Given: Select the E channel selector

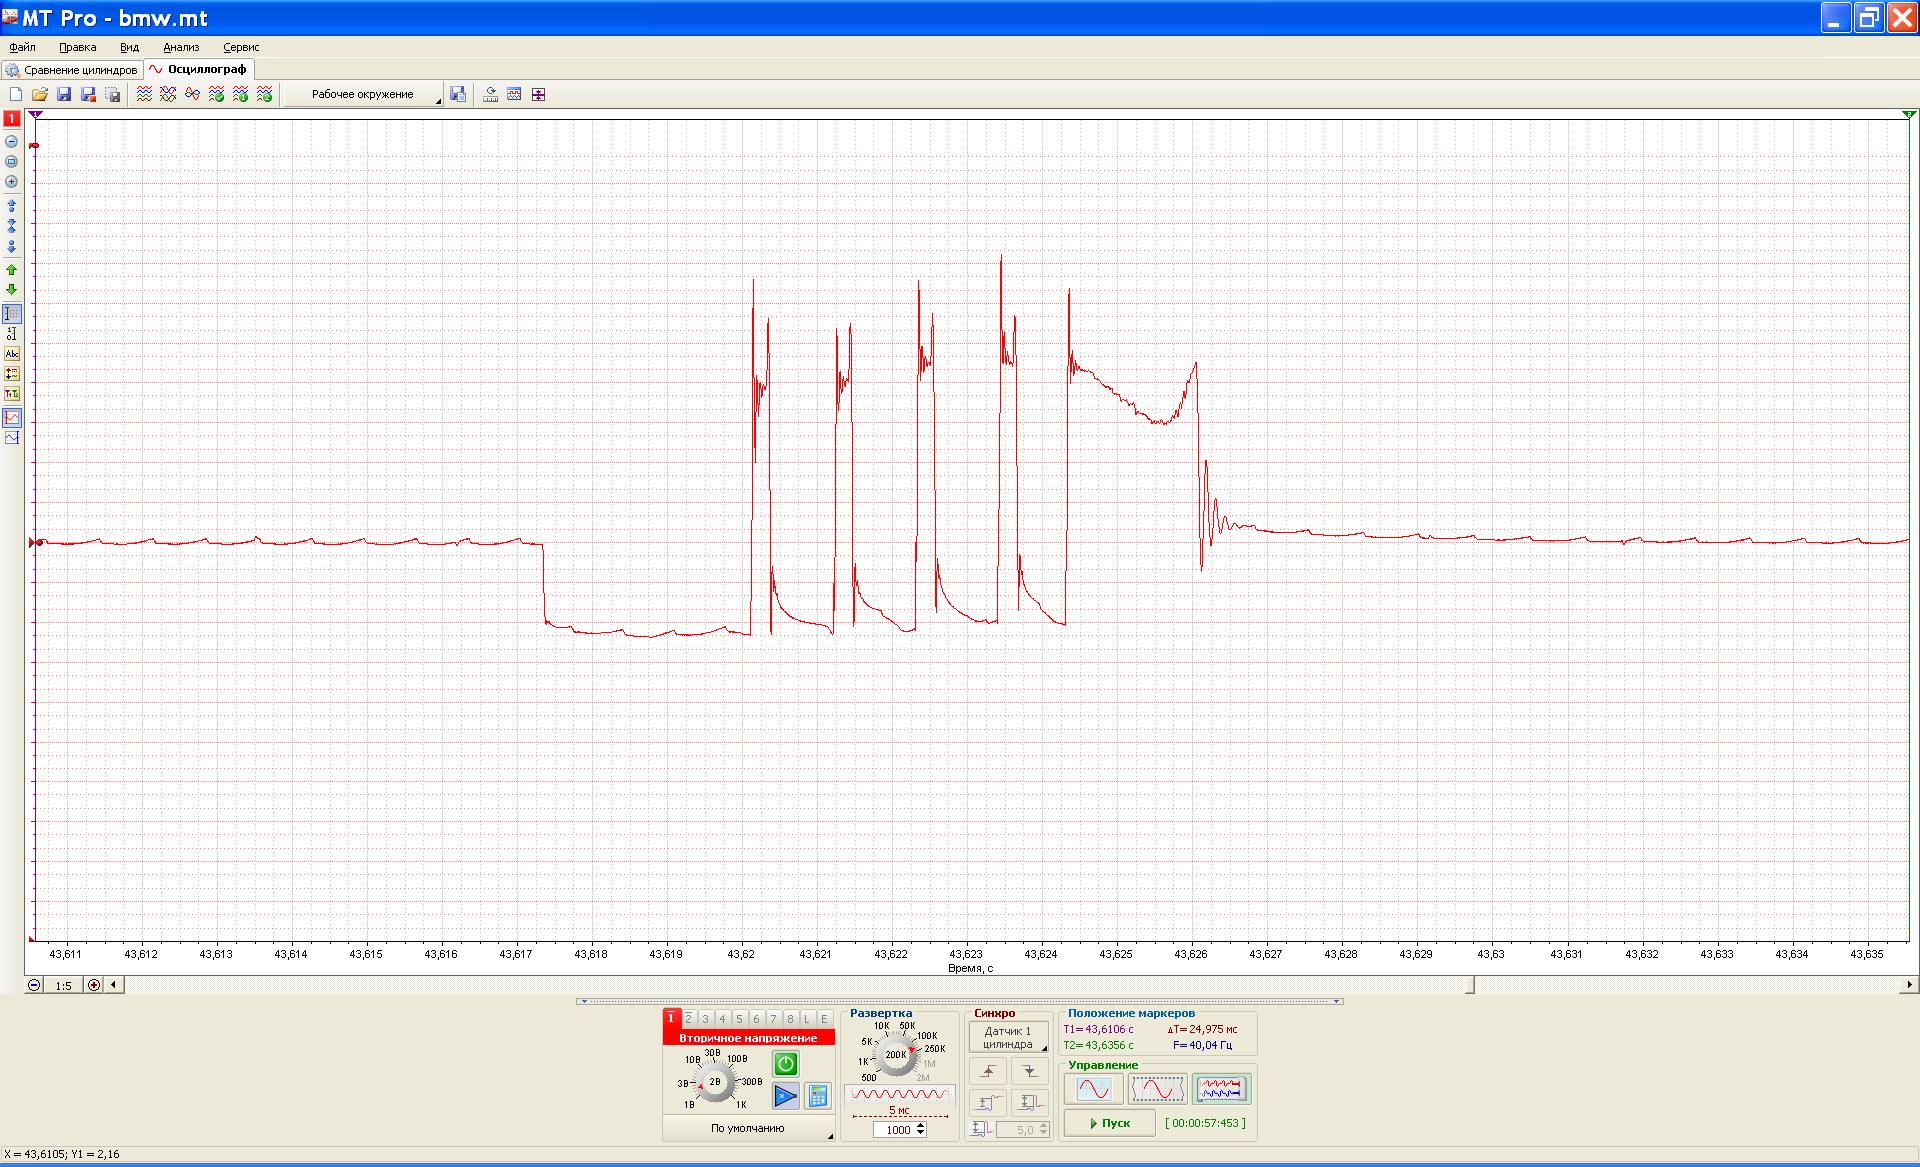Looking at the screenshot, I should [x=825, y=1019].
